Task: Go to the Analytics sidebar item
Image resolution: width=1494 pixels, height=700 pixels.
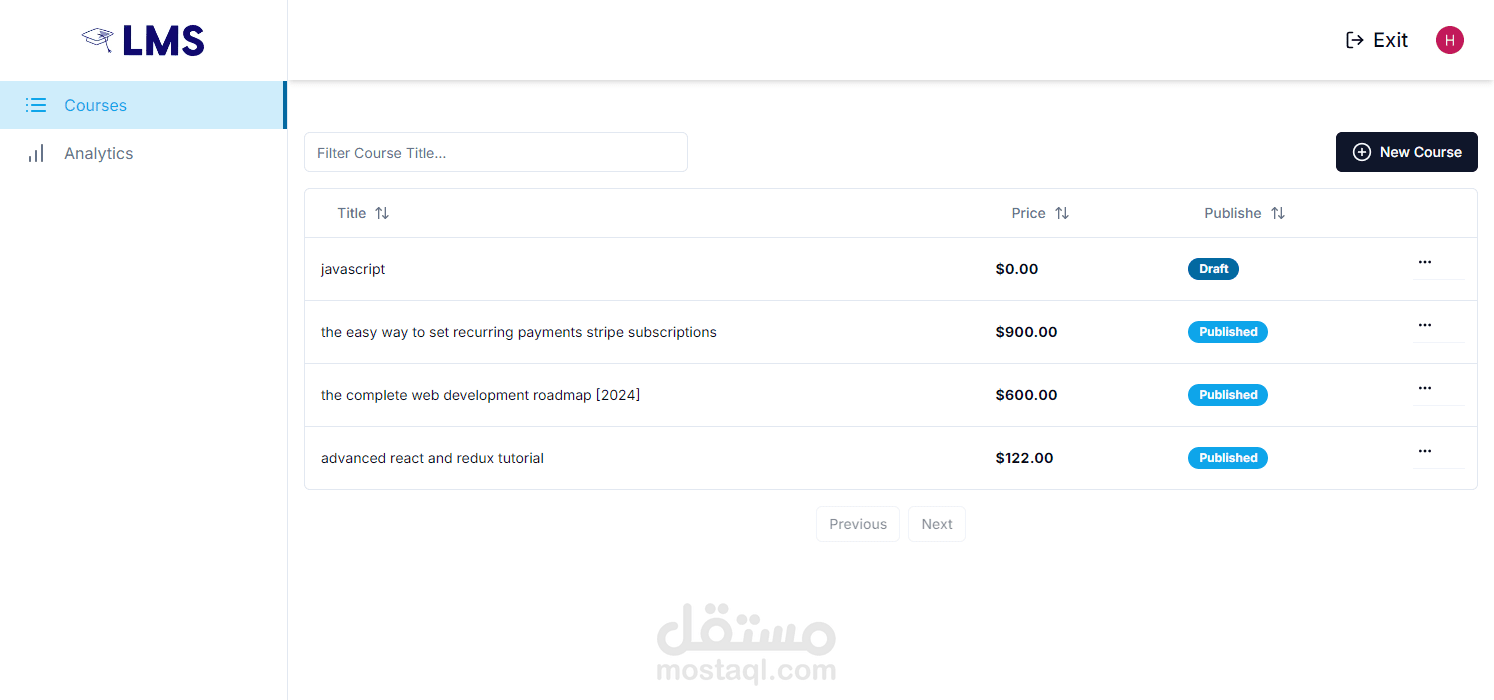Action: tap(143, 153)
